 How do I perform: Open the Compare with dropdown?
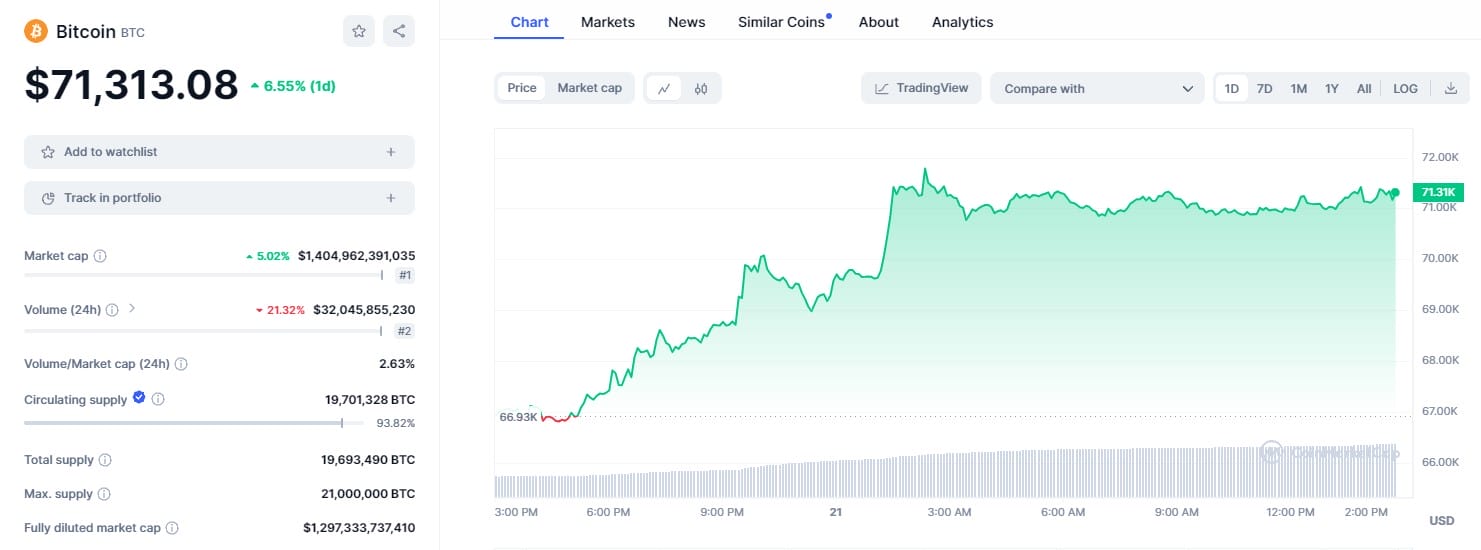click(1097, 88)
